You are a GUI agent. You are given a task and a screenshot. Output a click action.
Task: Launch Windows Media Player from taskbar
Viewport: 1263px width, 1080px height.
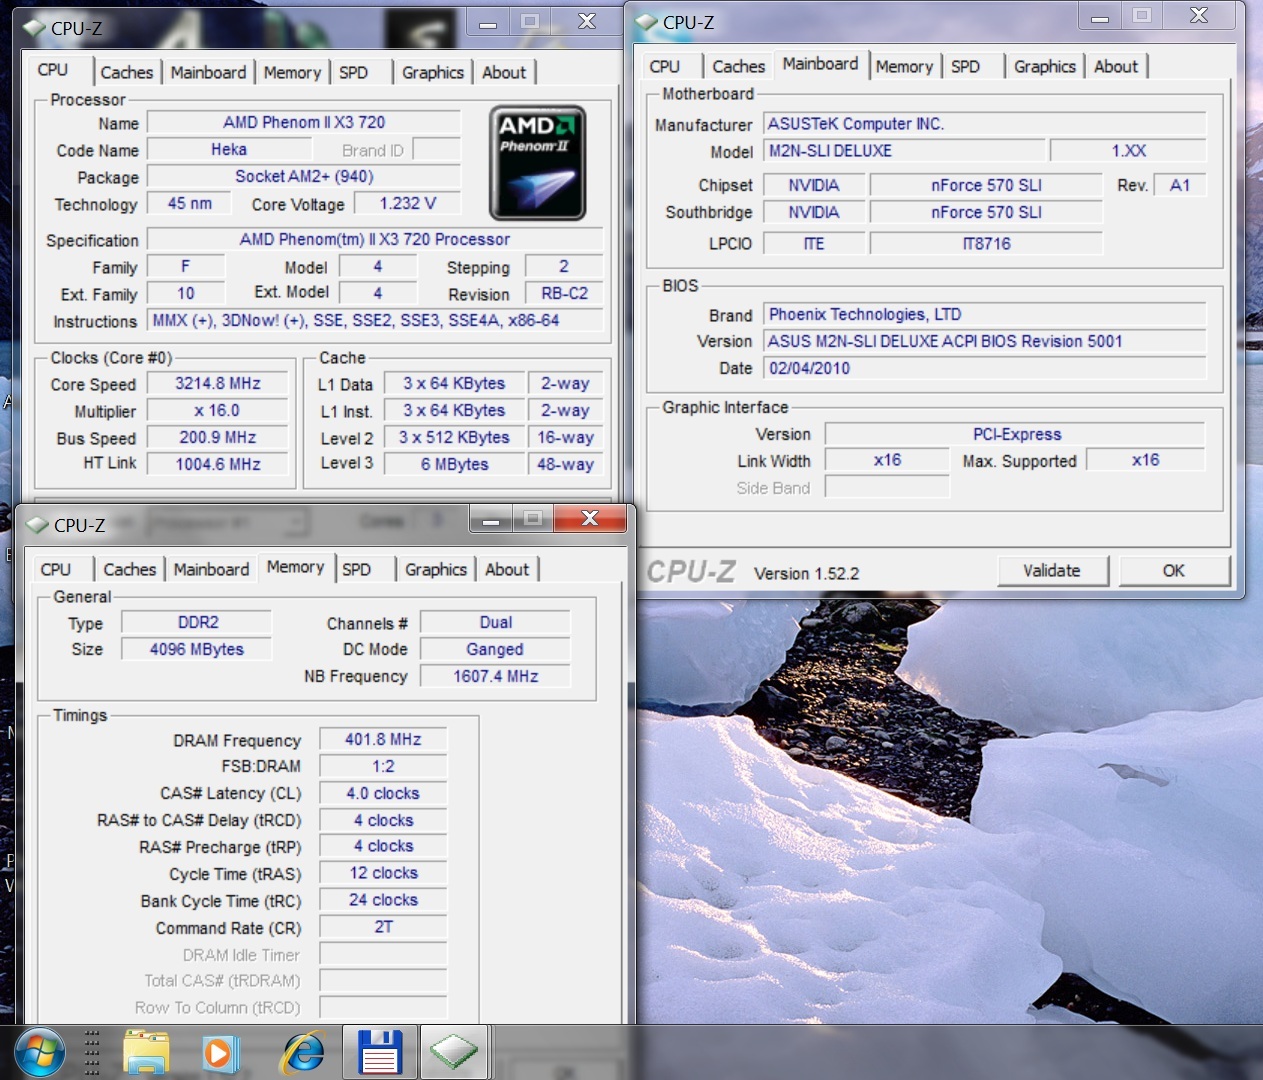point(220,1053)
